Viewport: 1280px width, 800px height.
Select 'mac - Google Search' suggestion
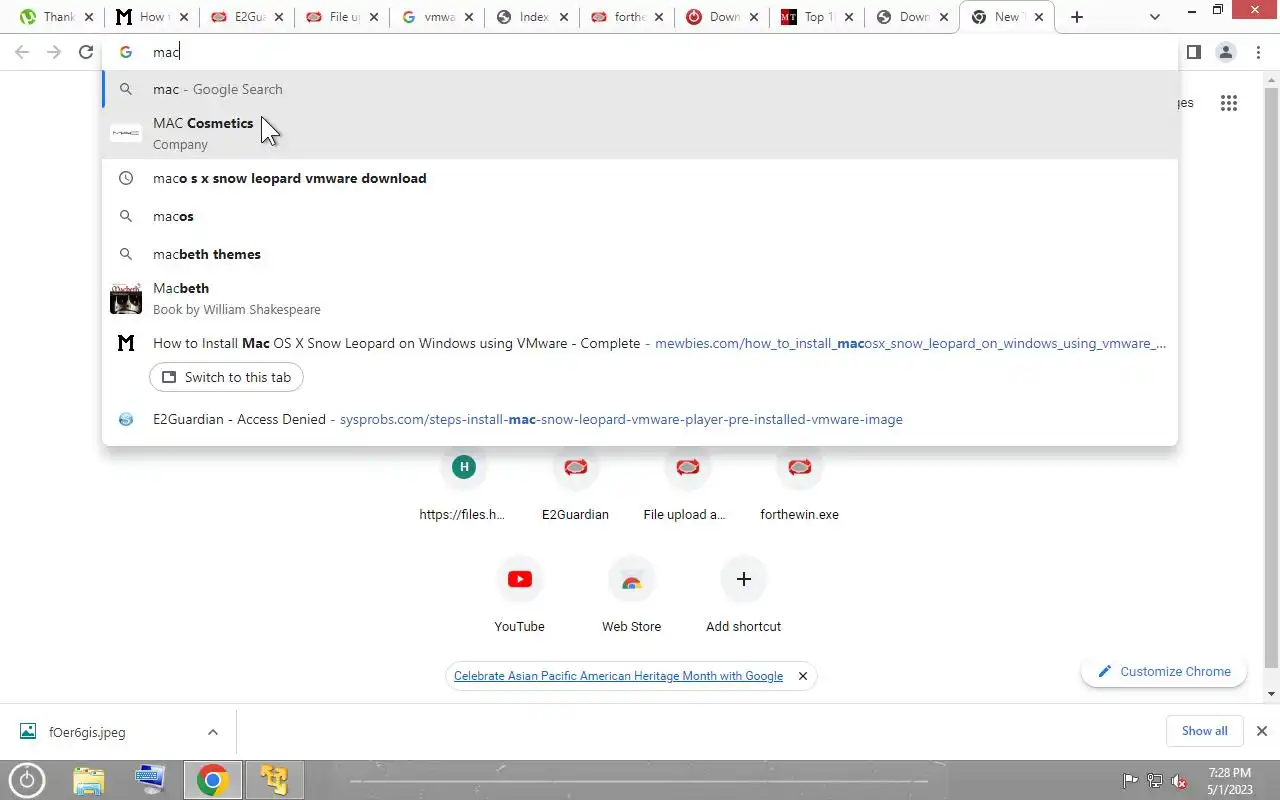point(640,89)
